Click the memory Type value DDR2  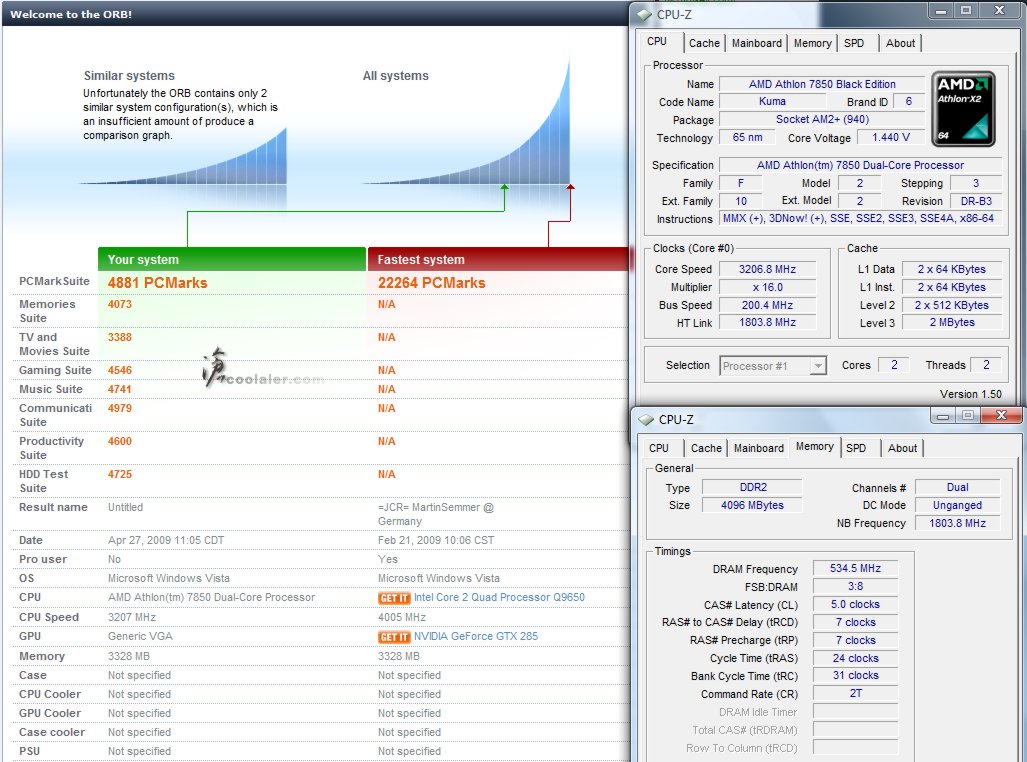753,487
